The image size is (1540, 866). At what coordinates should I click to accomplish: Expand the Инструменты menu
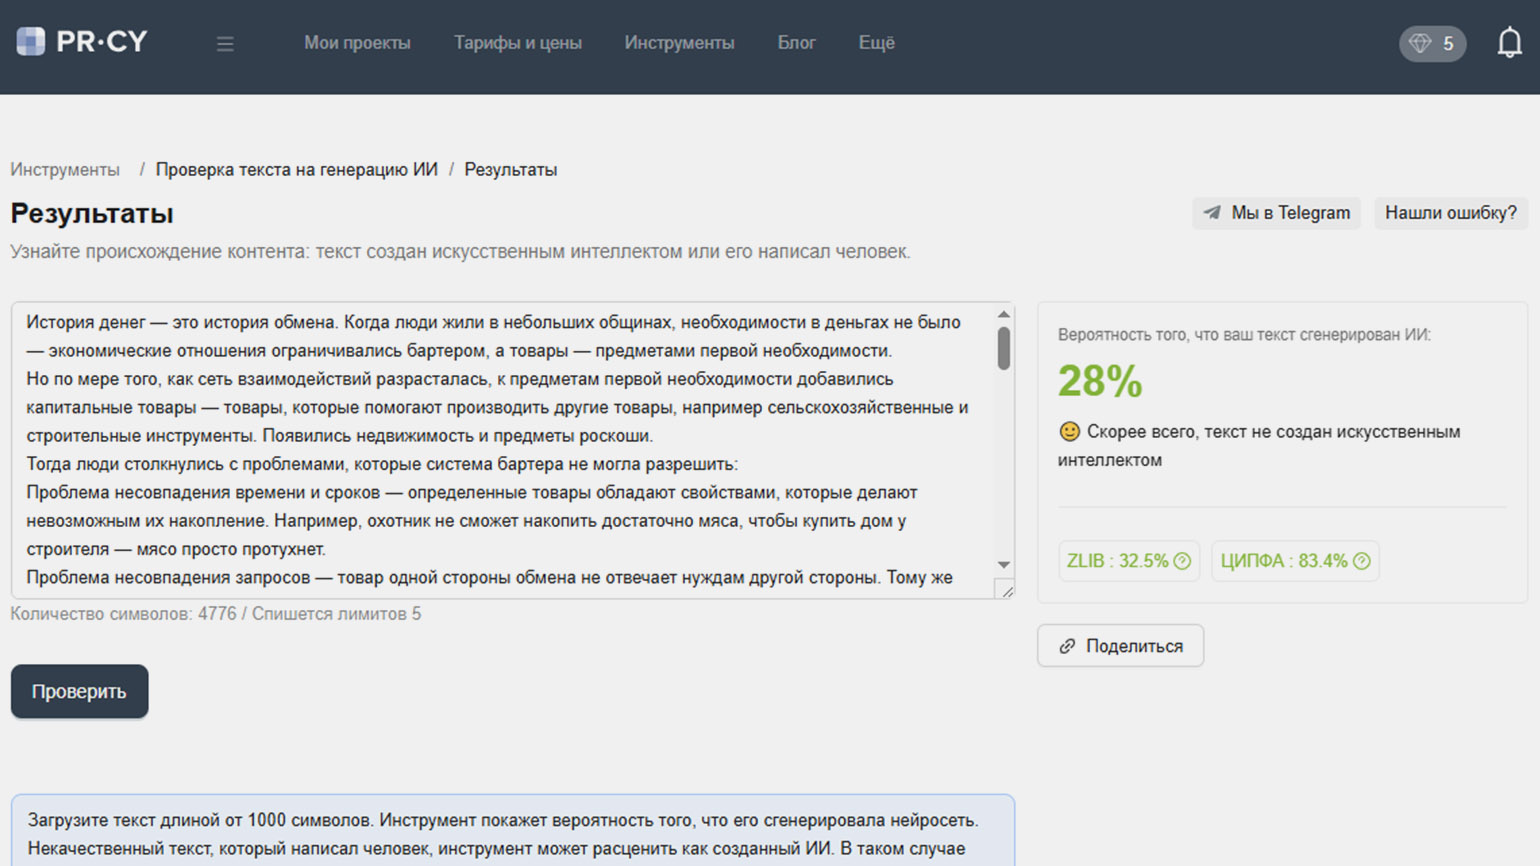[679, 43]
